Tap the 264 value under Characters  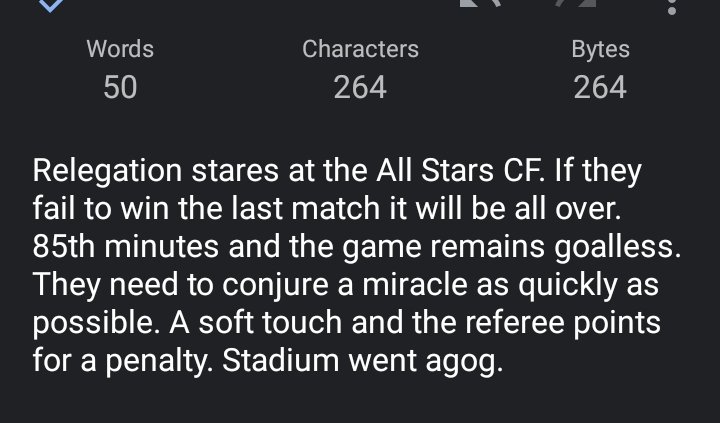coord(360,87)
